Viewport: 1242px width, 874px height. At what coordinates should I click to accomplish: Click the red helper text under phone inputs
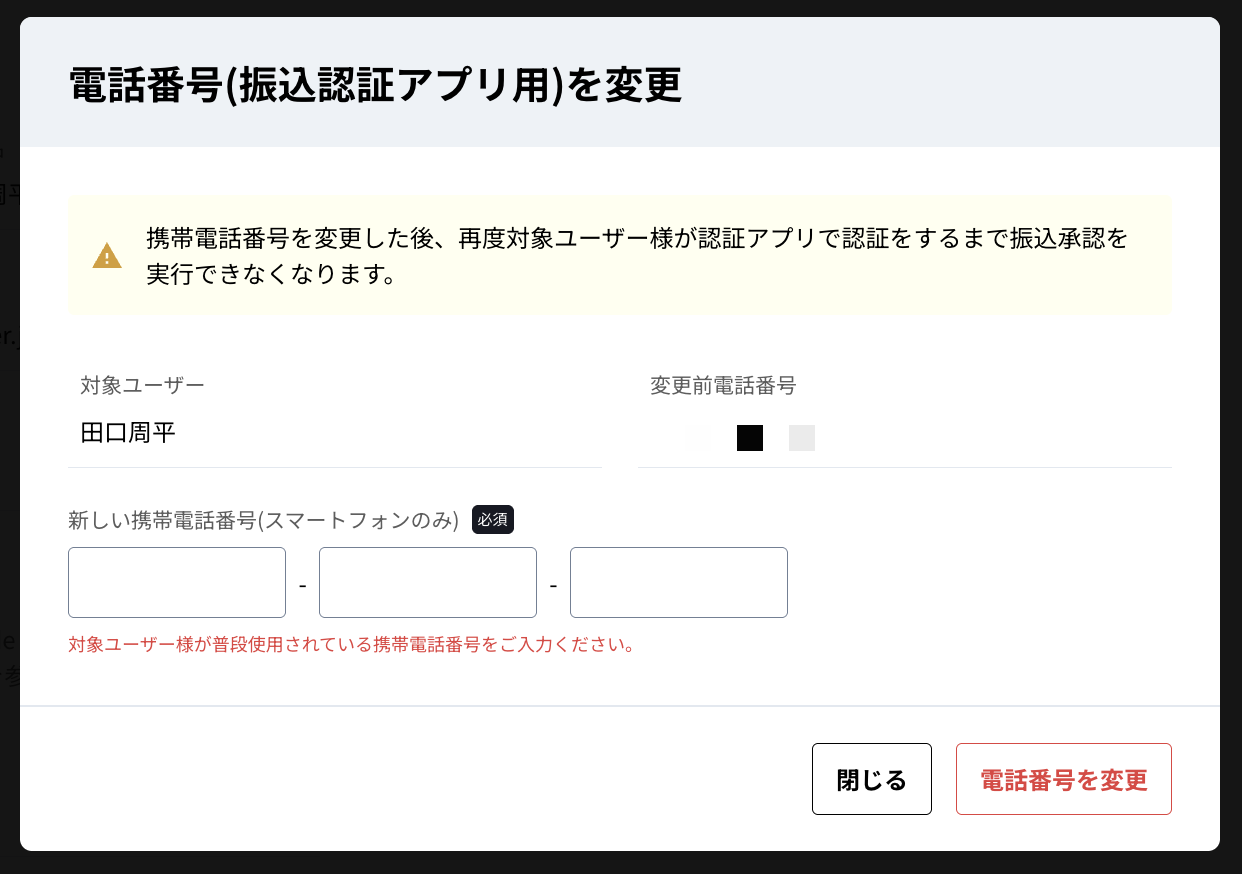[x=352, y=645]
